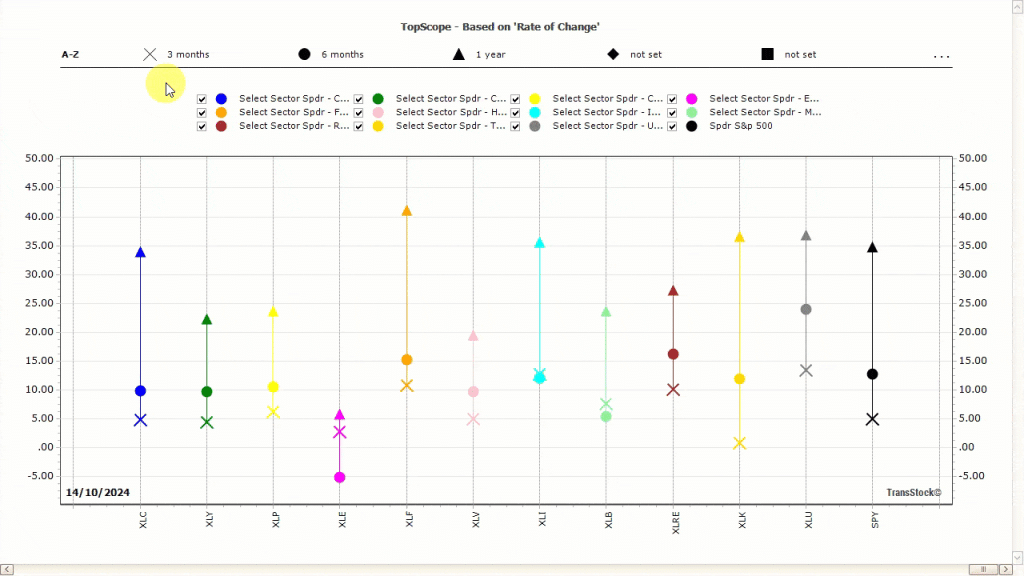Click the orange circle marker on the XLF line
Image resolution: width=1024 pixels, height=576 pixels.
pyautogui.click(x=407, y=358)
